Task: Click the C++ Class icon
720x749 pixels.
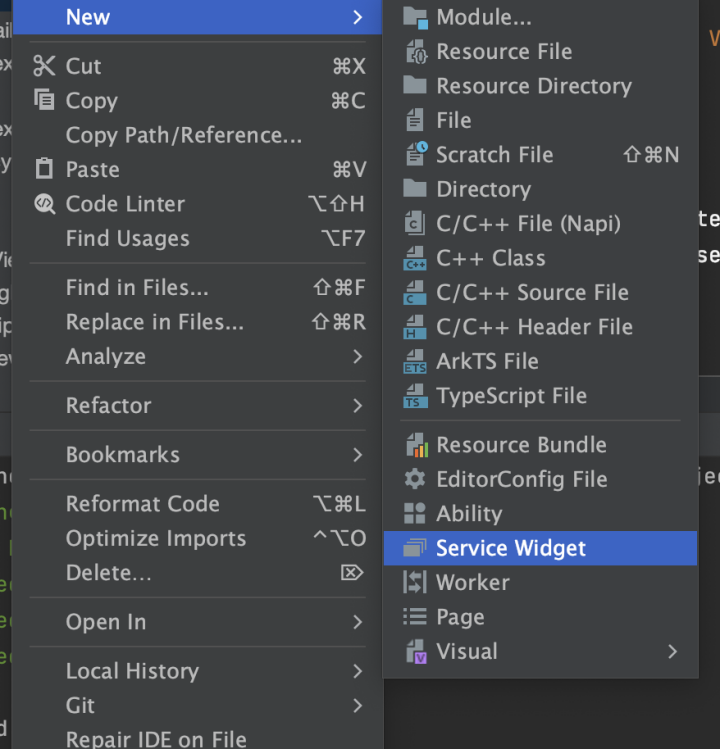Action: coord(414,259)
